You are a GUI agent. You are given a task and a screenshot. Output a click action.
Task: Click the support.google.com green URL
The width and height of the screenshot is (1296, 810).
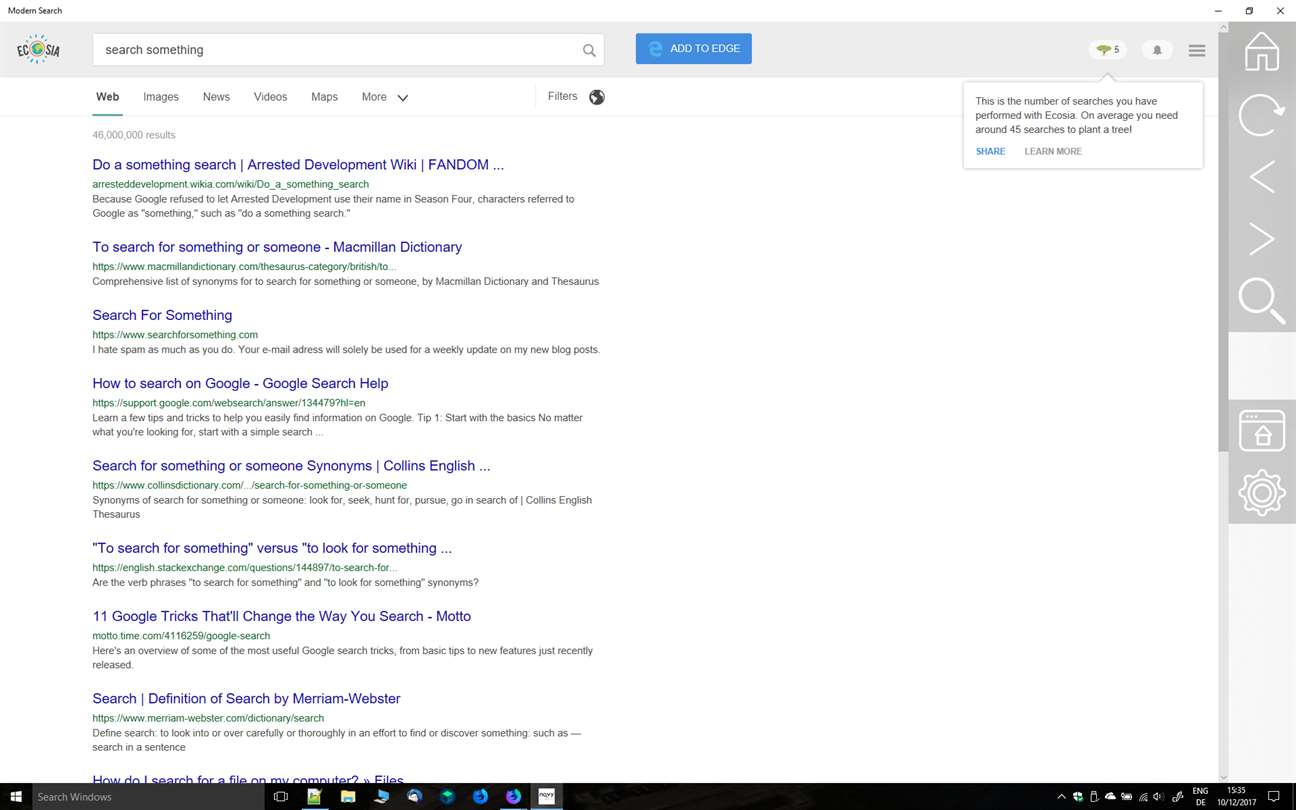(x=229, y=403)
